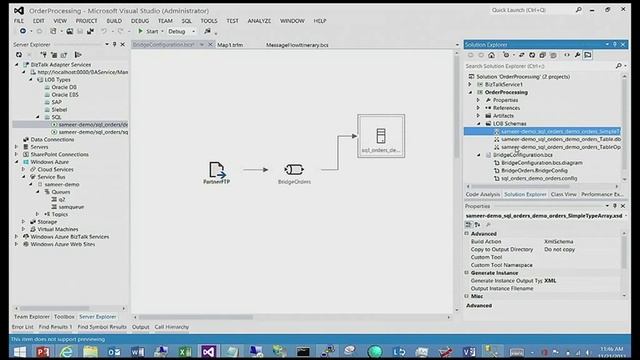Open Excel from the taskbar
The image size is (640, 360).
(x=185, y=351)
